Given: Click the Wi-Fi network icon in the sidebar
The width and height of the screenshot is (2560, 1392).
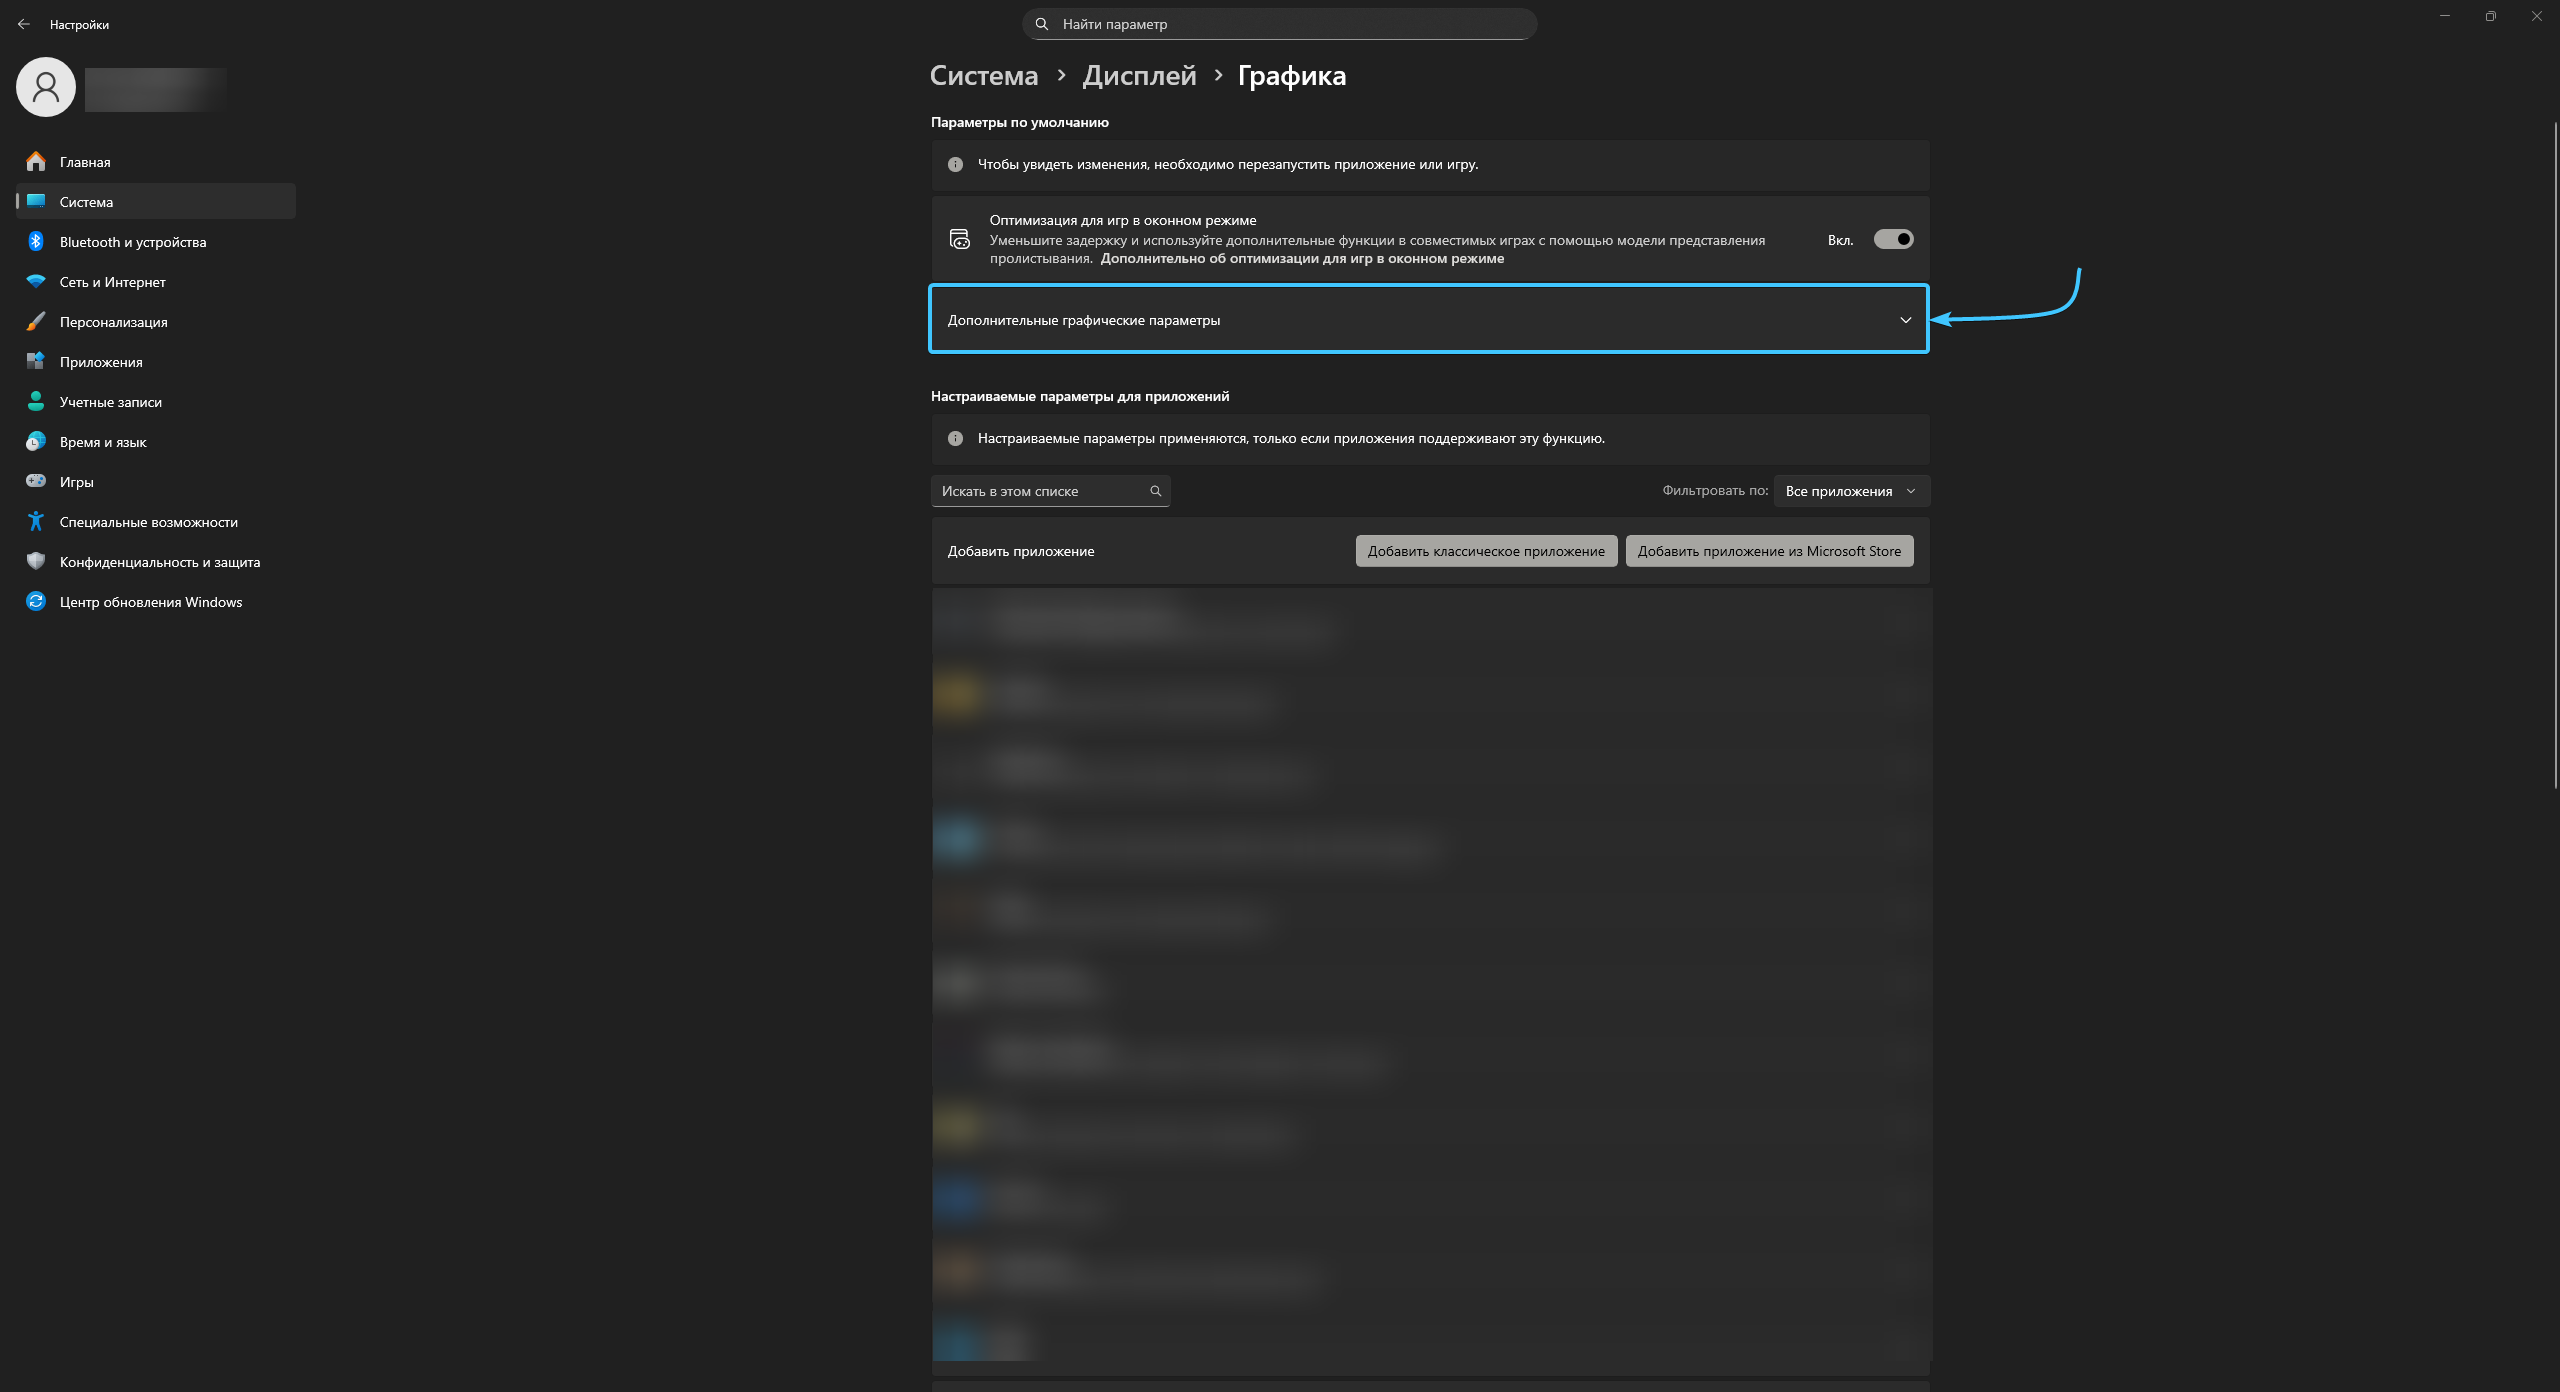Looking at the screenshot, I should pyautogui.click(x=36, y=282).
